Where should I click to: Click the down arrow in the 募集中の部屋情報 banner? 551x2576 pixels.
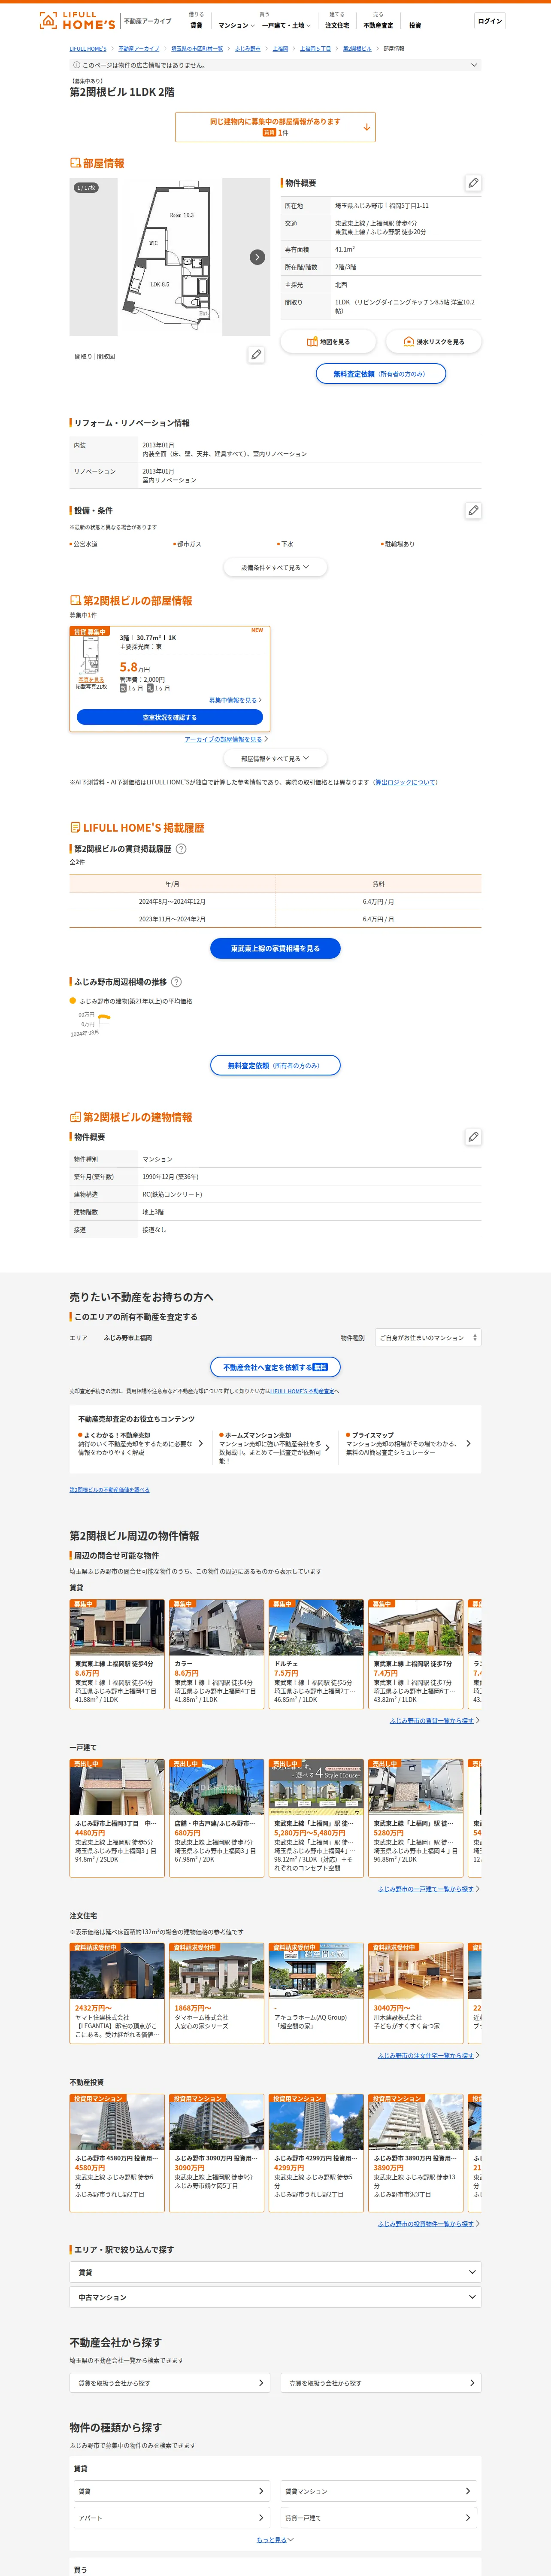point(367,127)
